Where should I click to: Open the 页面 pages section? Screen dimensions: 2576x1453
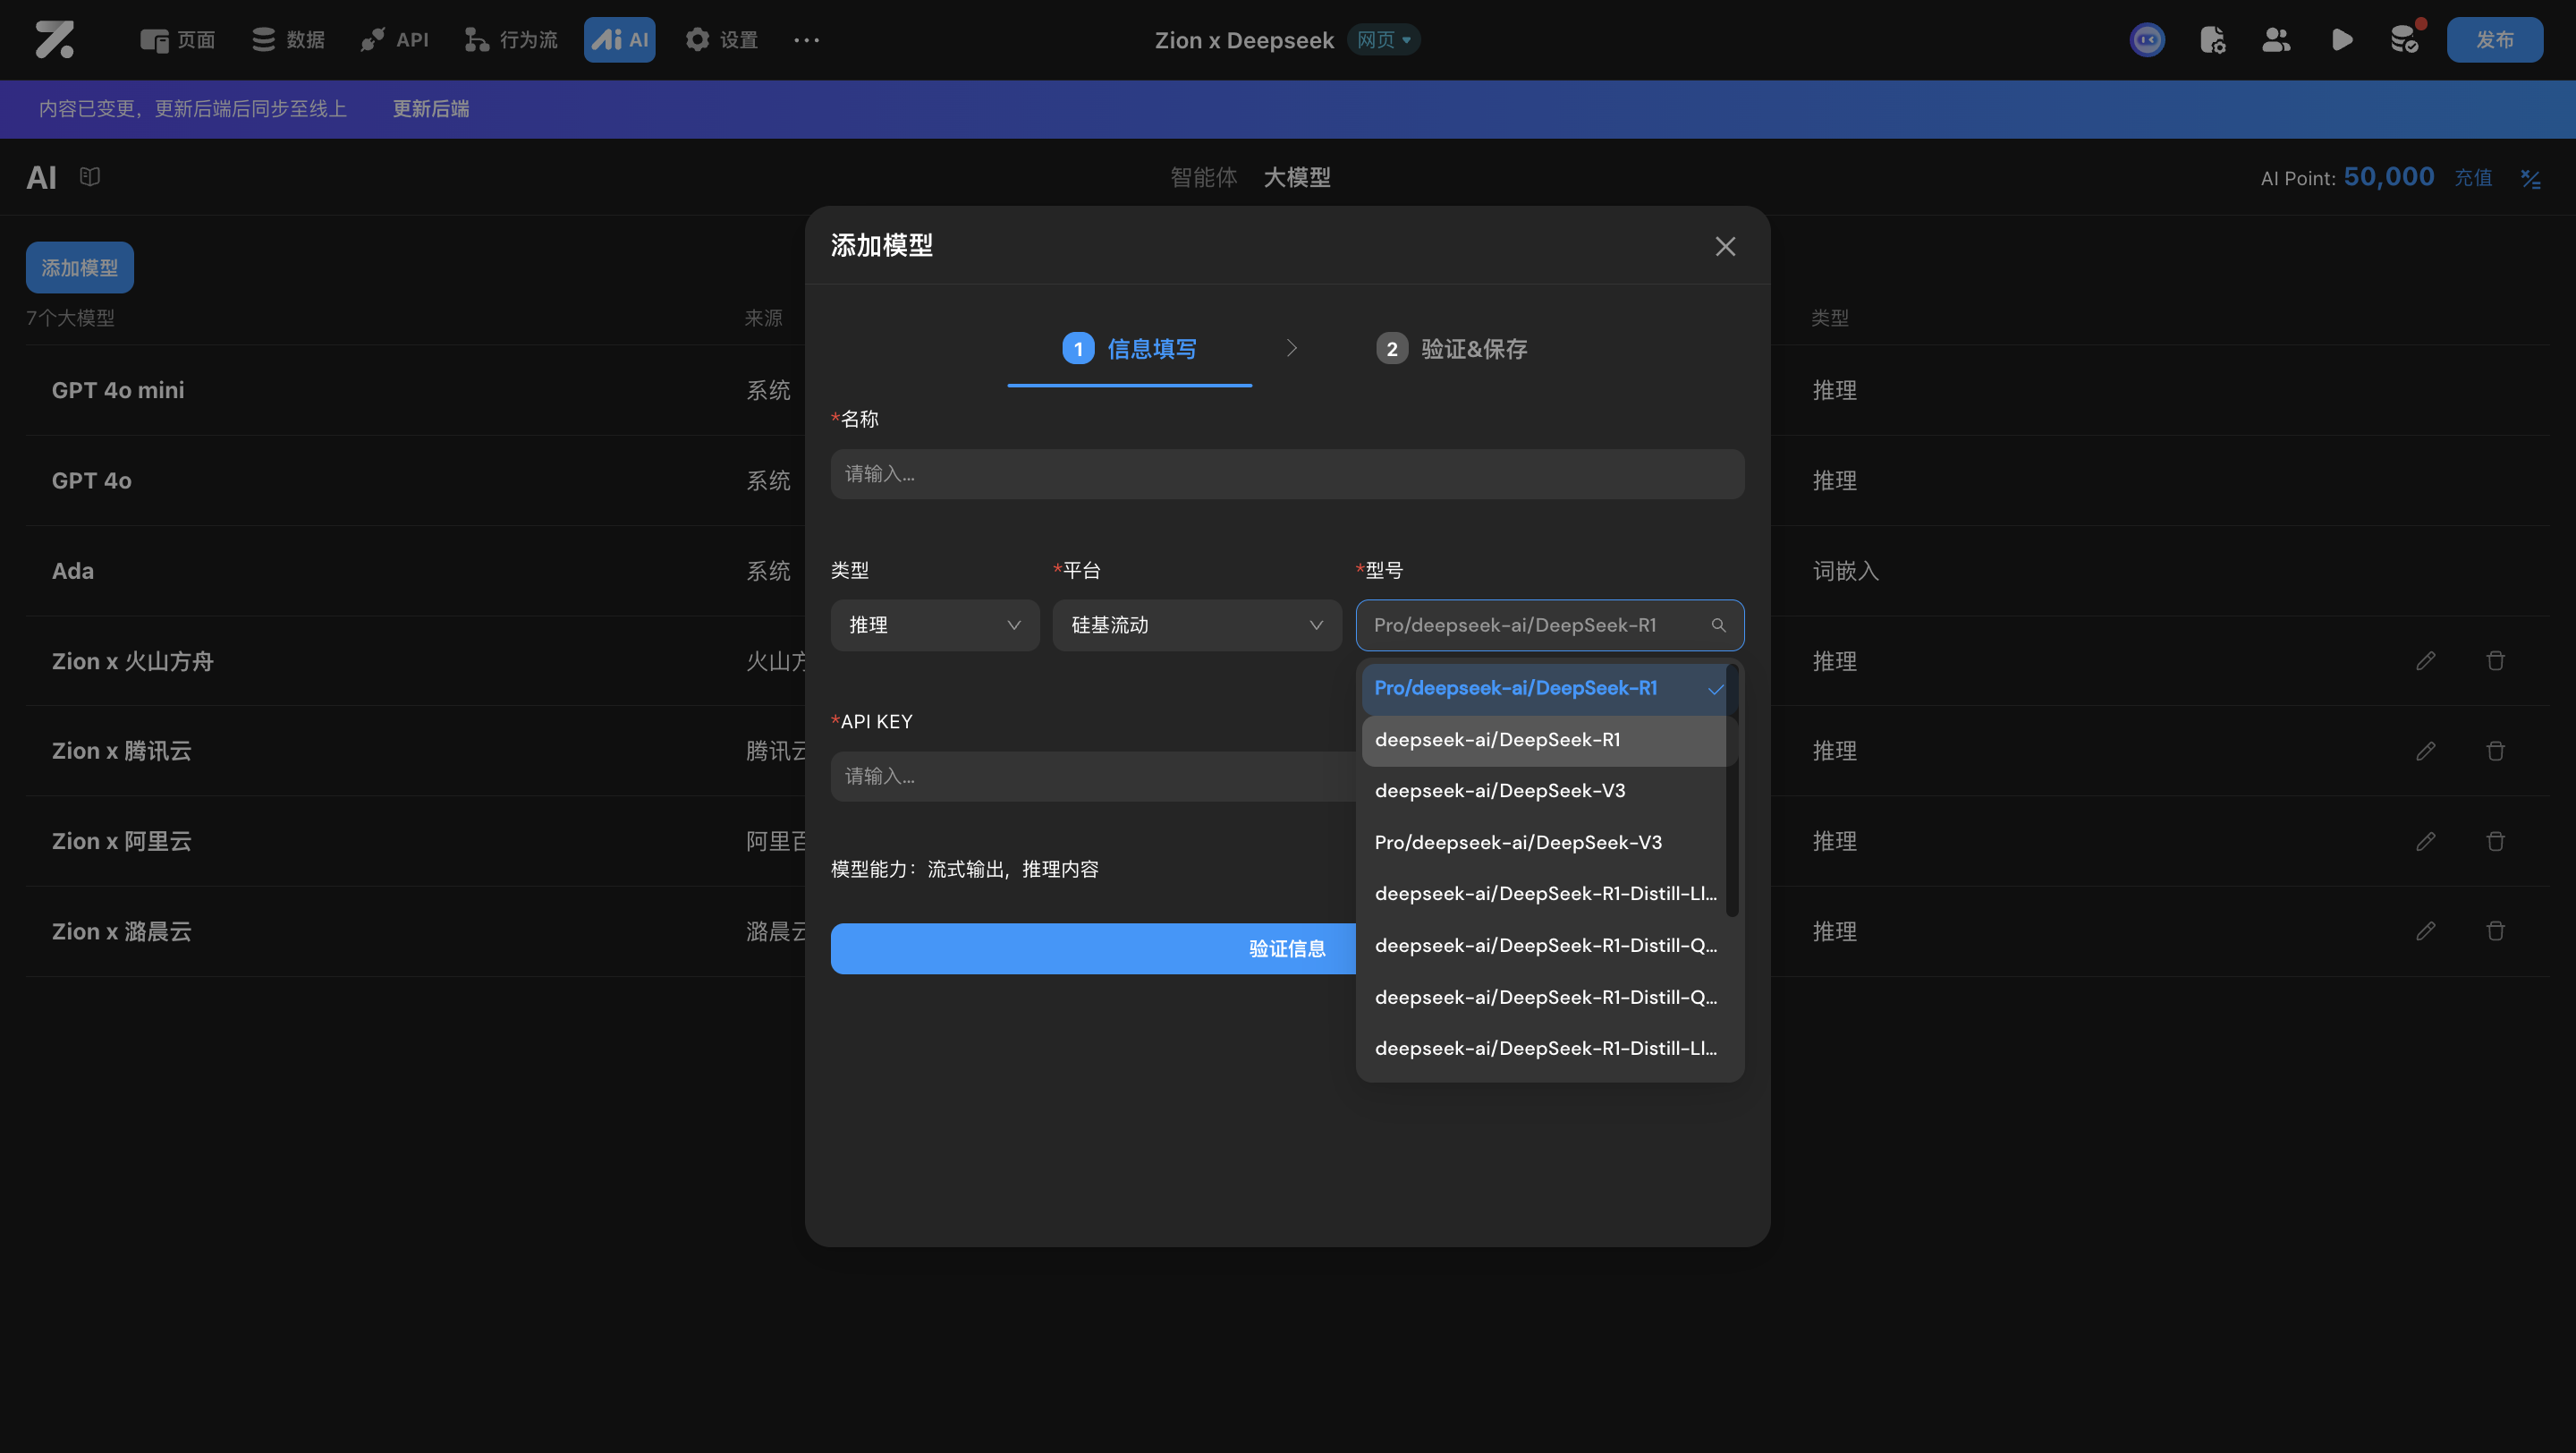coord(178,40)
